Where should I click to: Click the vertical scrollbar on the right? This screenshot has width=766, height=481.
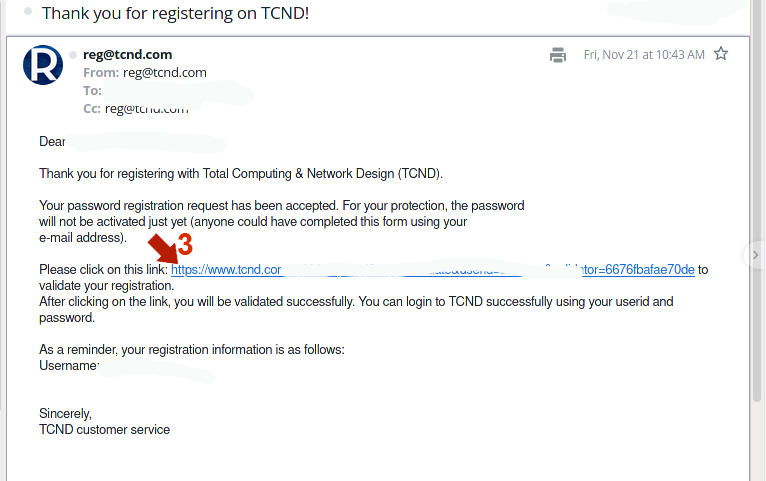point(758,200)
